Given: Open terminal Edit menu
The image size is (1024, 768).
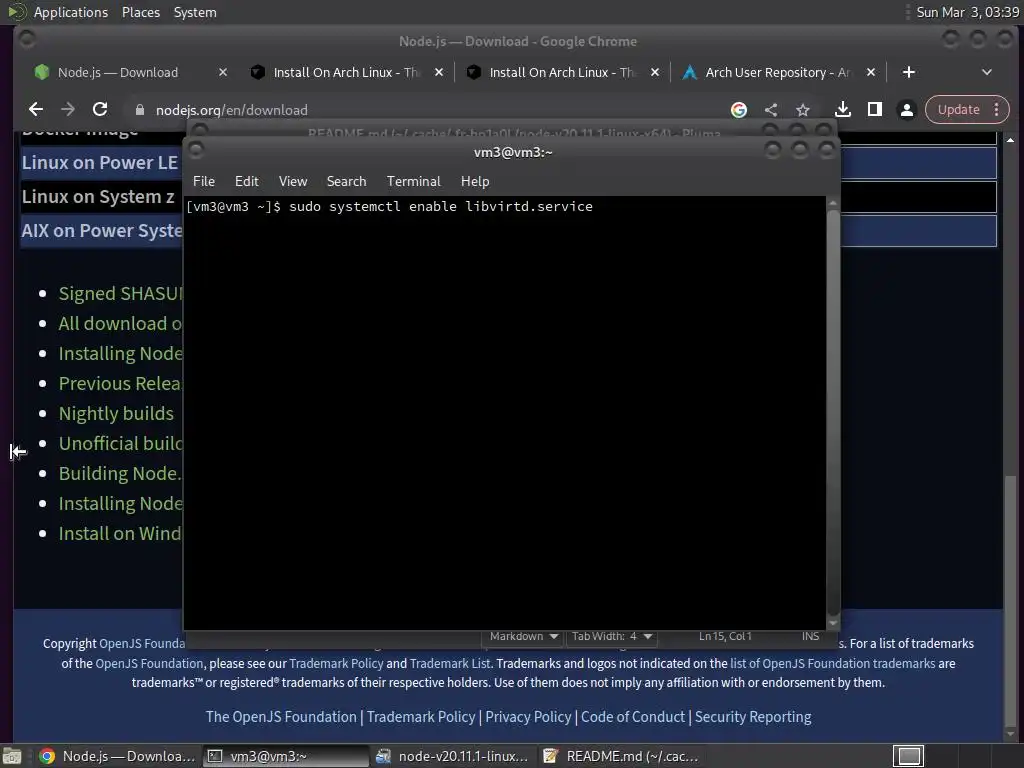Looking at the screenshot, I should [x=247, y=182].
